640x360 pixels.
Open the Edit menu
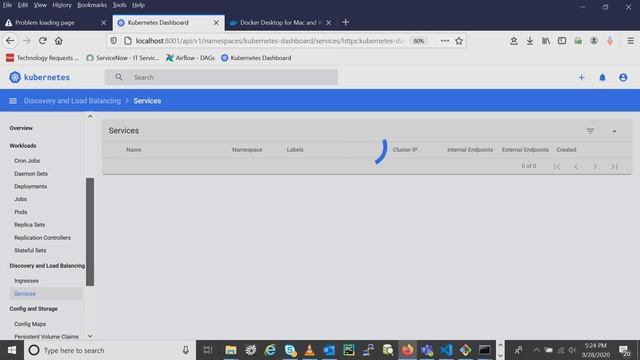tap(23, 5)
